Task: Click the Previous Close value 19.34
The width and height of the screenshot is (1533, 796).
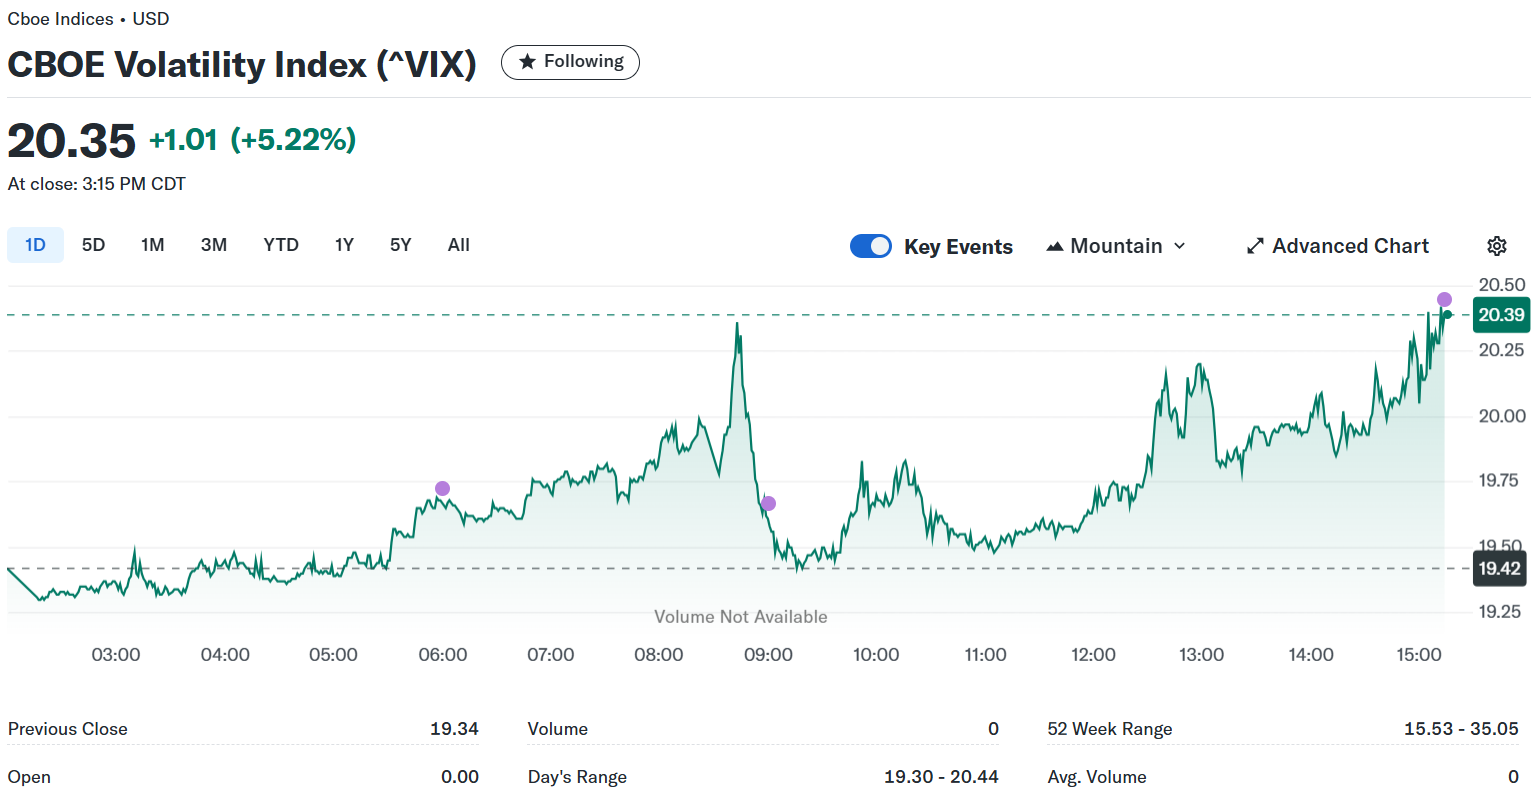Action: coord(454,729)
